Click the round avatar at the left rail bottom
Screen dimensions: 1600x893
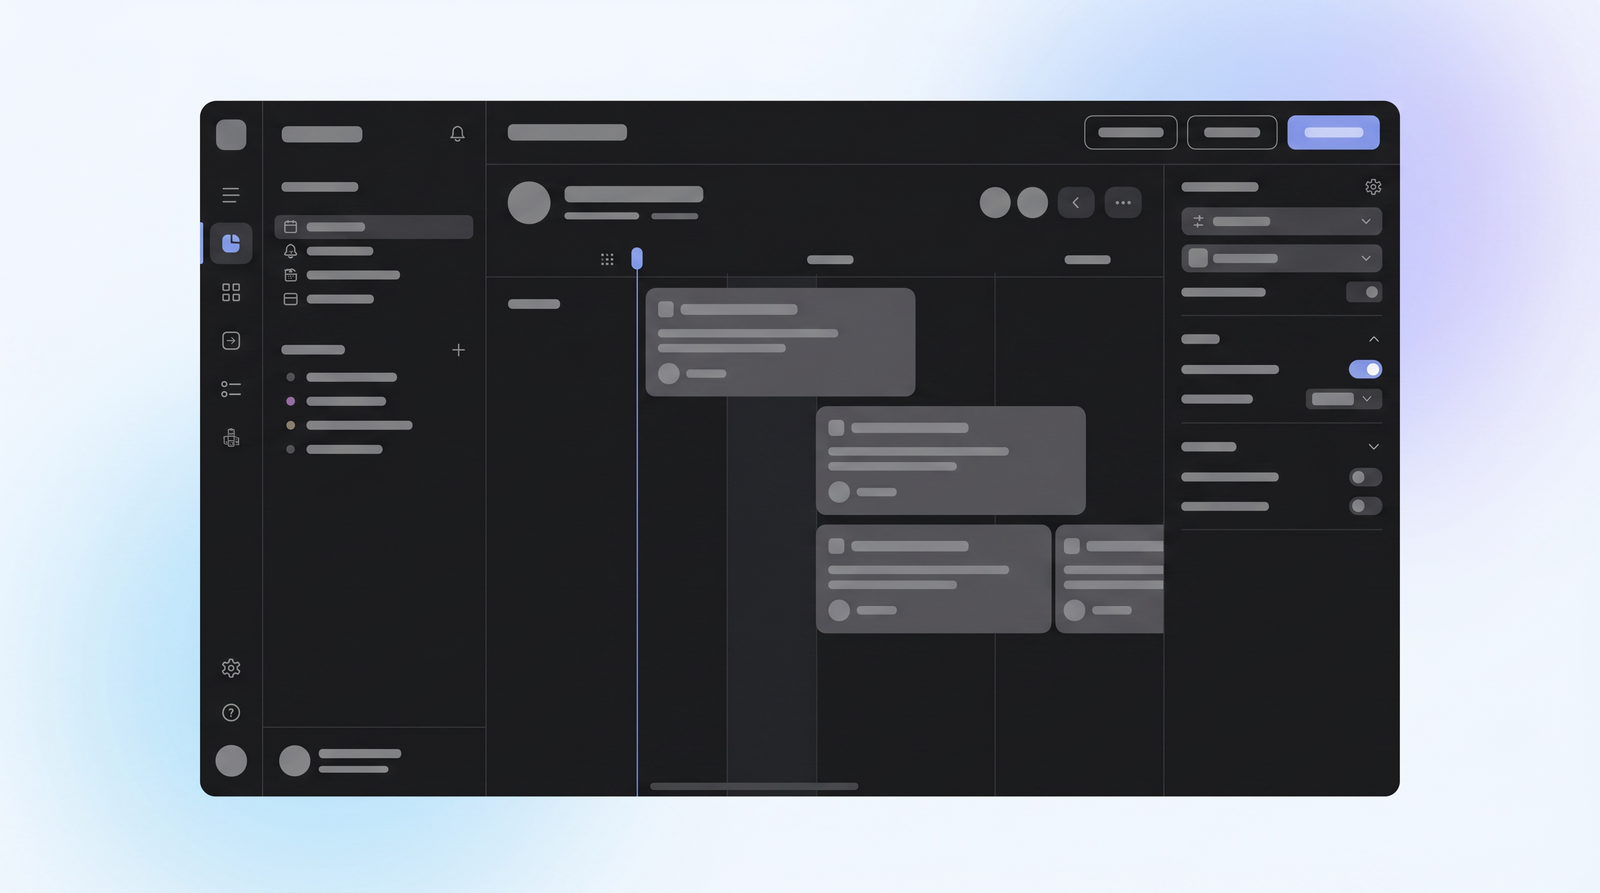tap(231, 761)
